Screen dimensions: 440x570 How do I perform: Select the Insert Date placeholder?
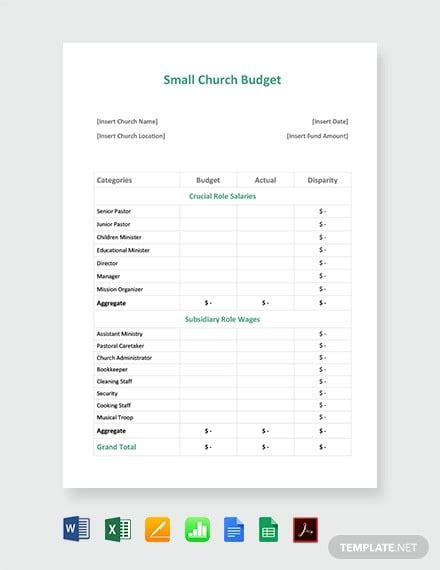click(330, 121)
